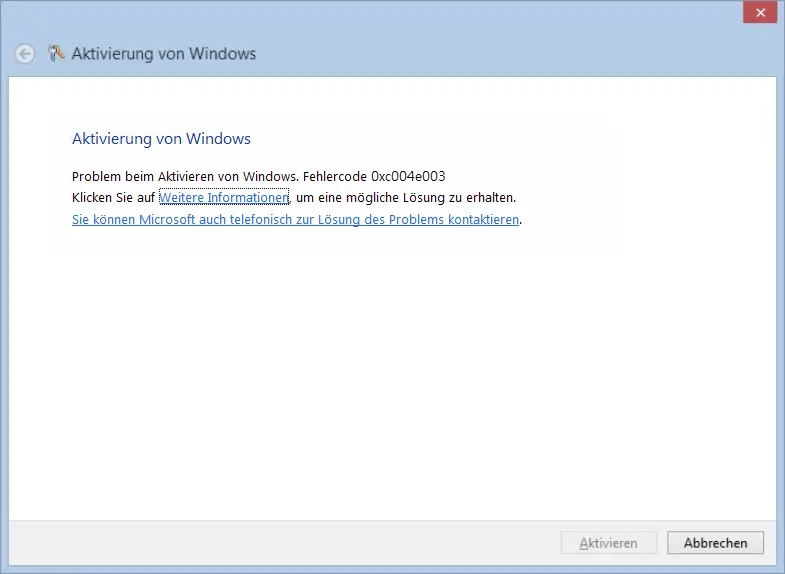Click the Abbrechen button
Image resolution: width=785 pixels, height=574 pixels.
tap(715, 543)
